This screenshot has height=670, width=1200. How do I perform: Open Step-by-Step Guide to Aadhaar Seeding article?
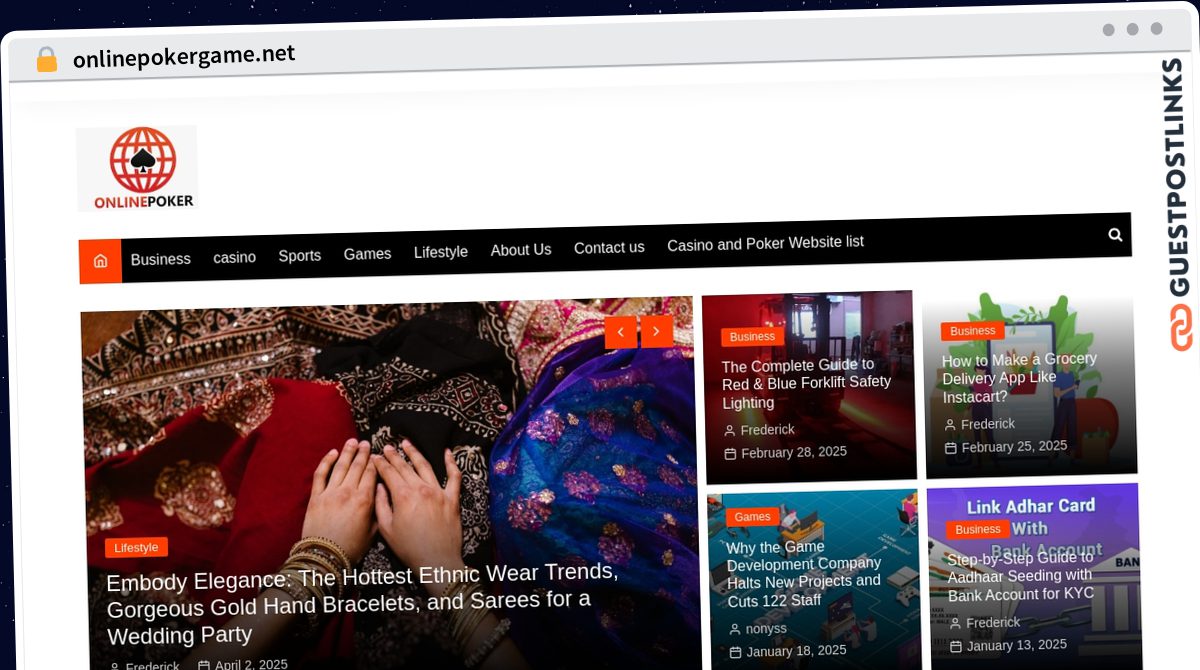1021,576
